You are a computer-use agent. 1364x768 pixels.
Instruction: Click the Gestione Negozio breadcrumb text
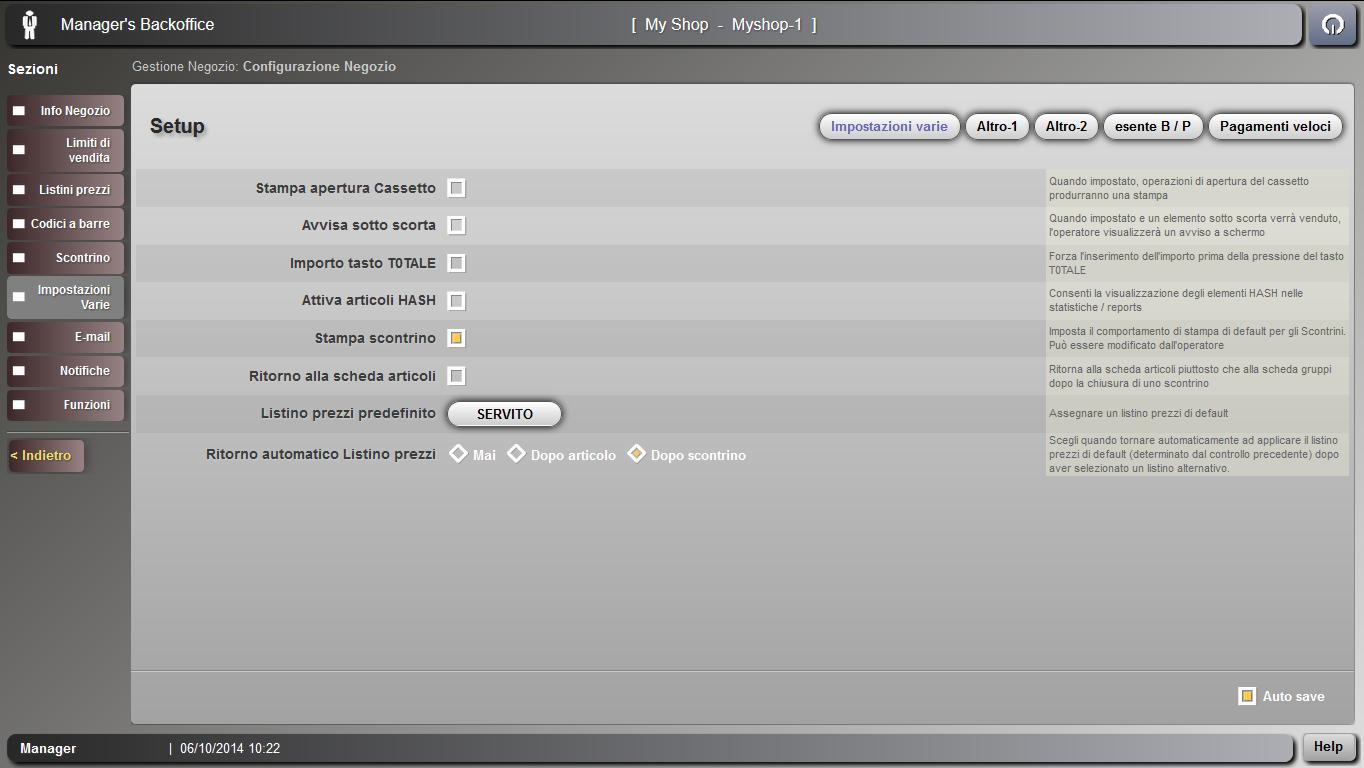pos(185,67)
